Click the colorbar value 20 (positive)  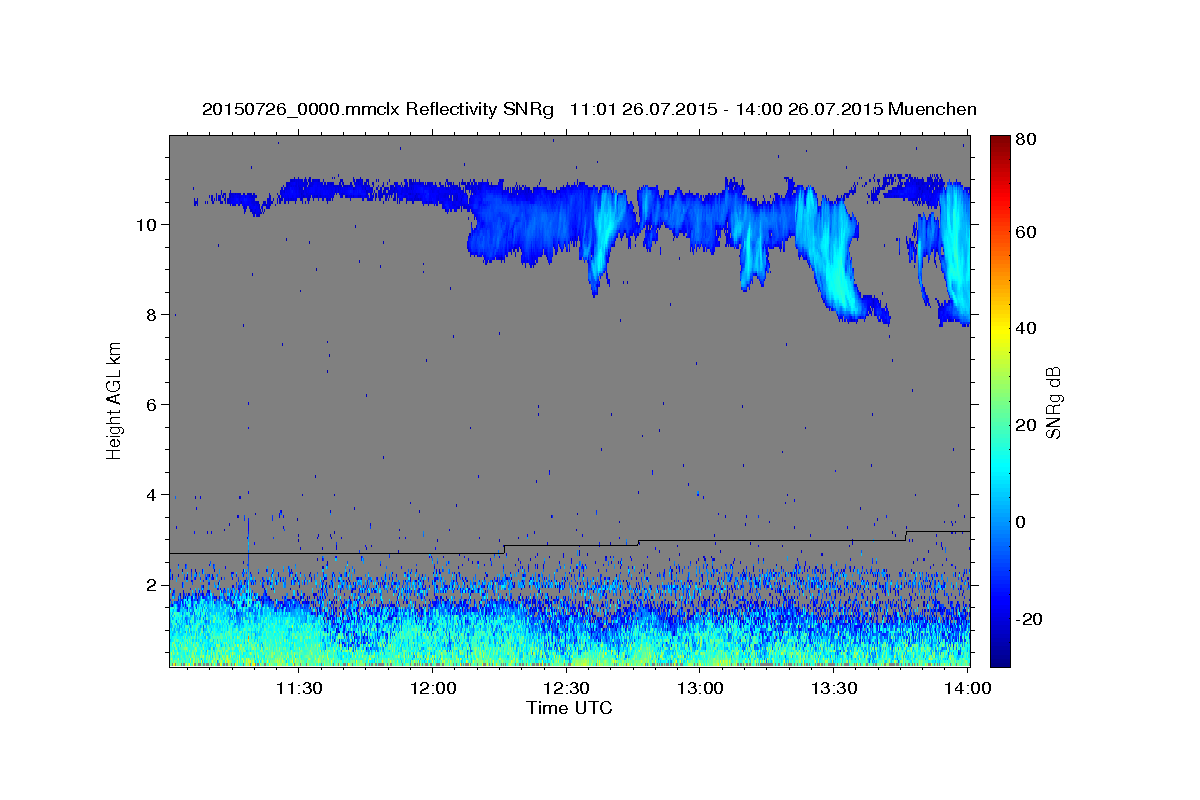(1027, 425)
